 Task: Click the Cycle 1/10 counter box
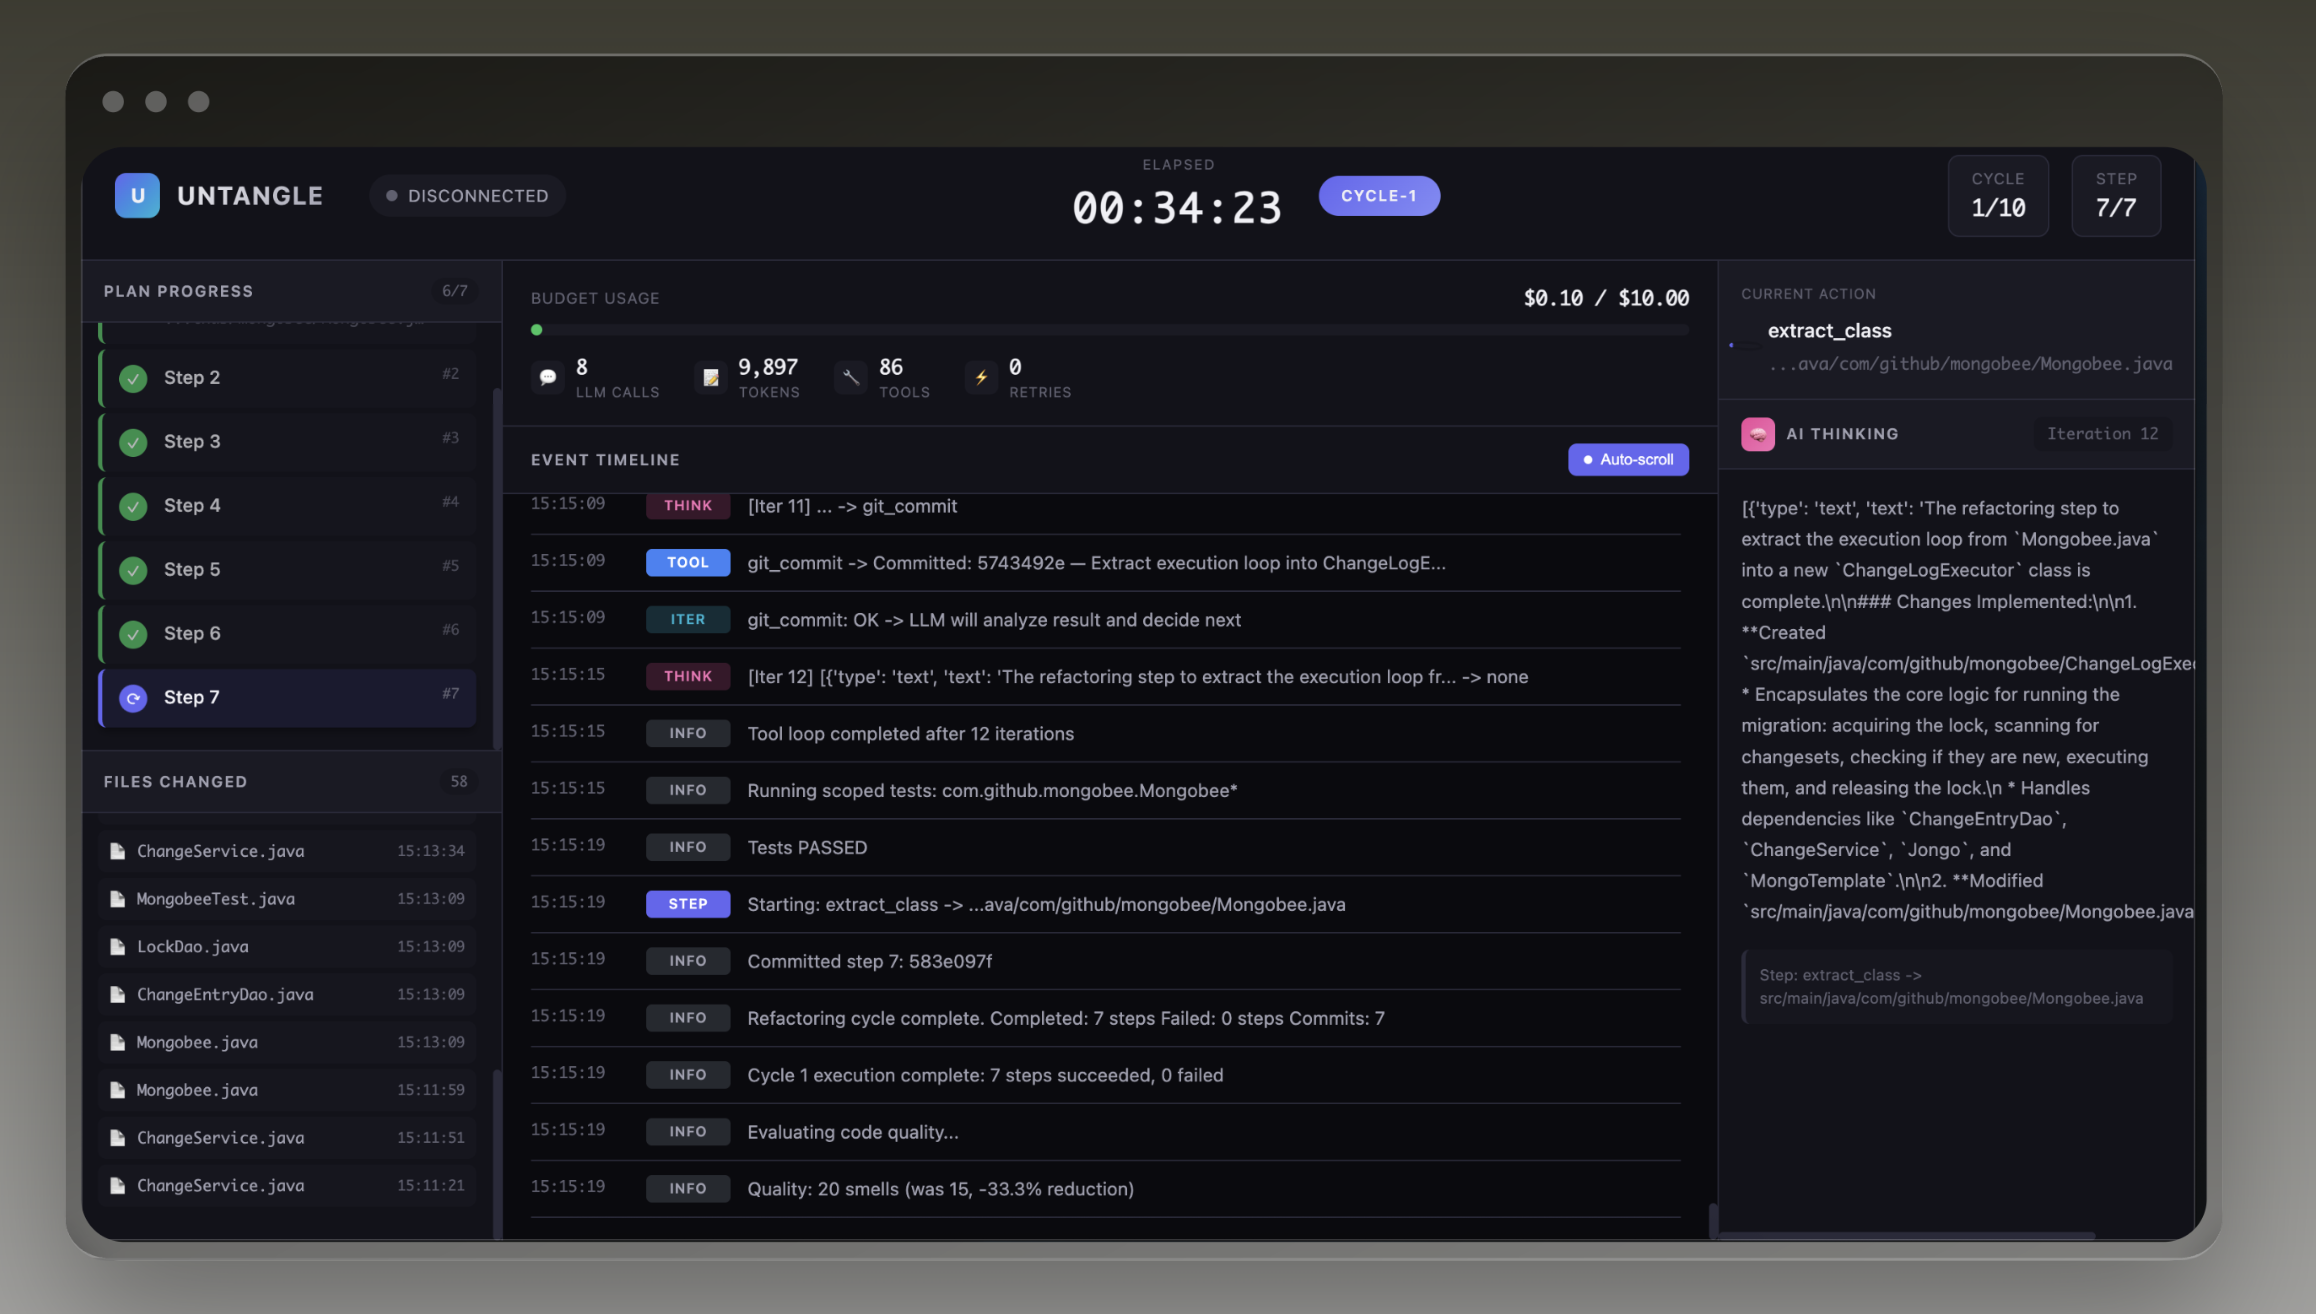1997,196
